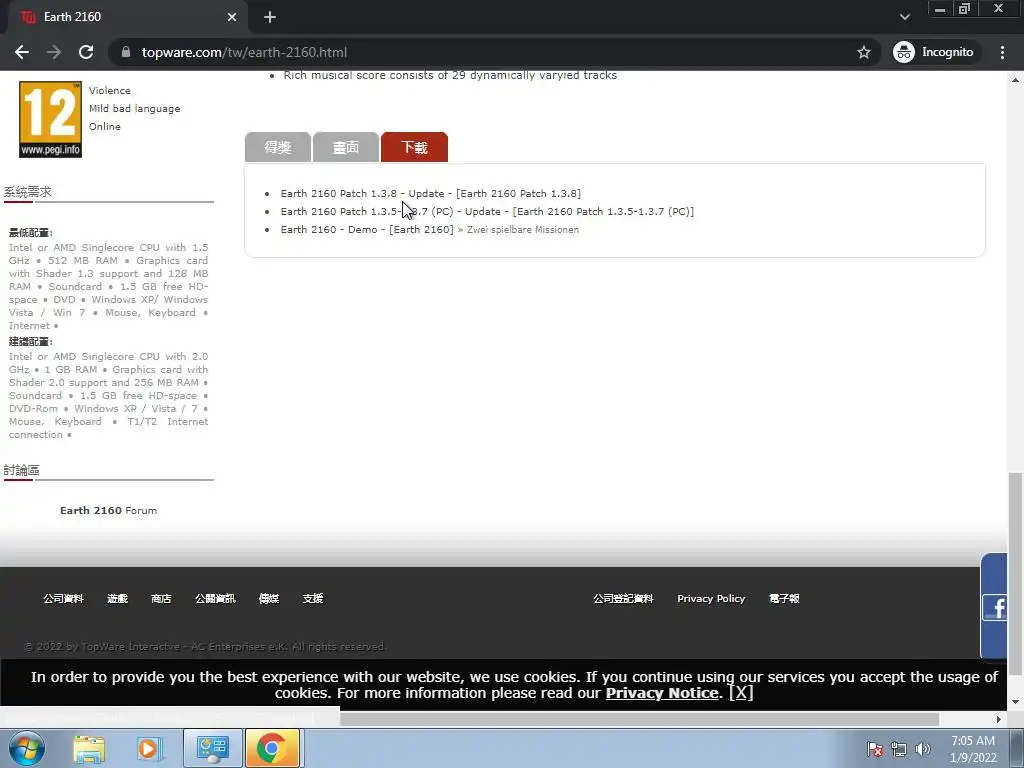Open Chrome three-dot menu
Image resolution: width=1024 pixels, height=768 pixels.
(x=1002, y=52)
